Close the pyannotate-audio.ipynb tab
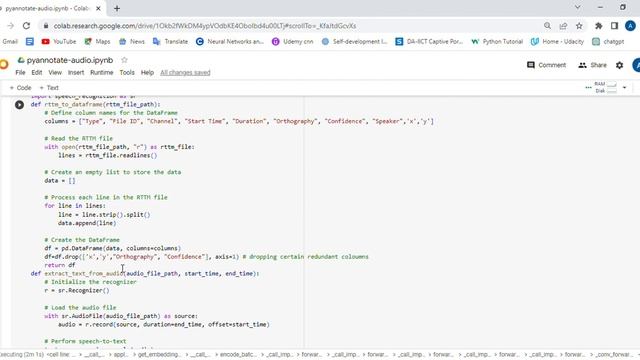The image size is (640, 360). 98,8
